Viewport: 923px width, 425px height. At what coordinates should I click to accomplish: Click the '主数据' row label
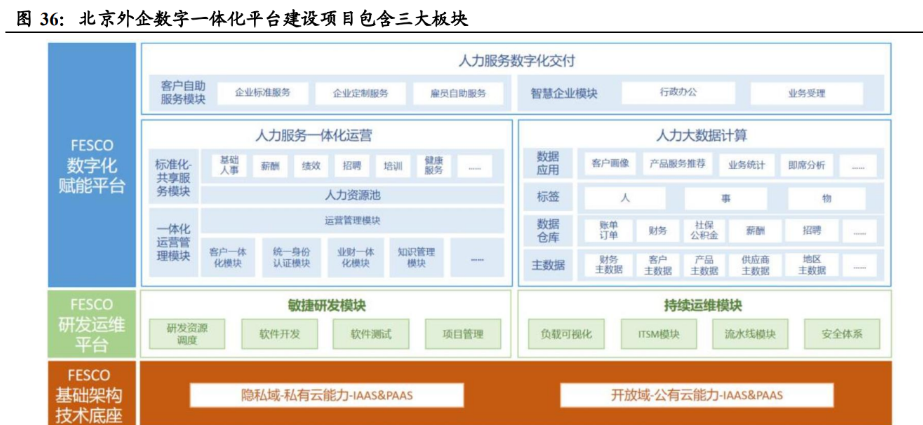point(547,265)
